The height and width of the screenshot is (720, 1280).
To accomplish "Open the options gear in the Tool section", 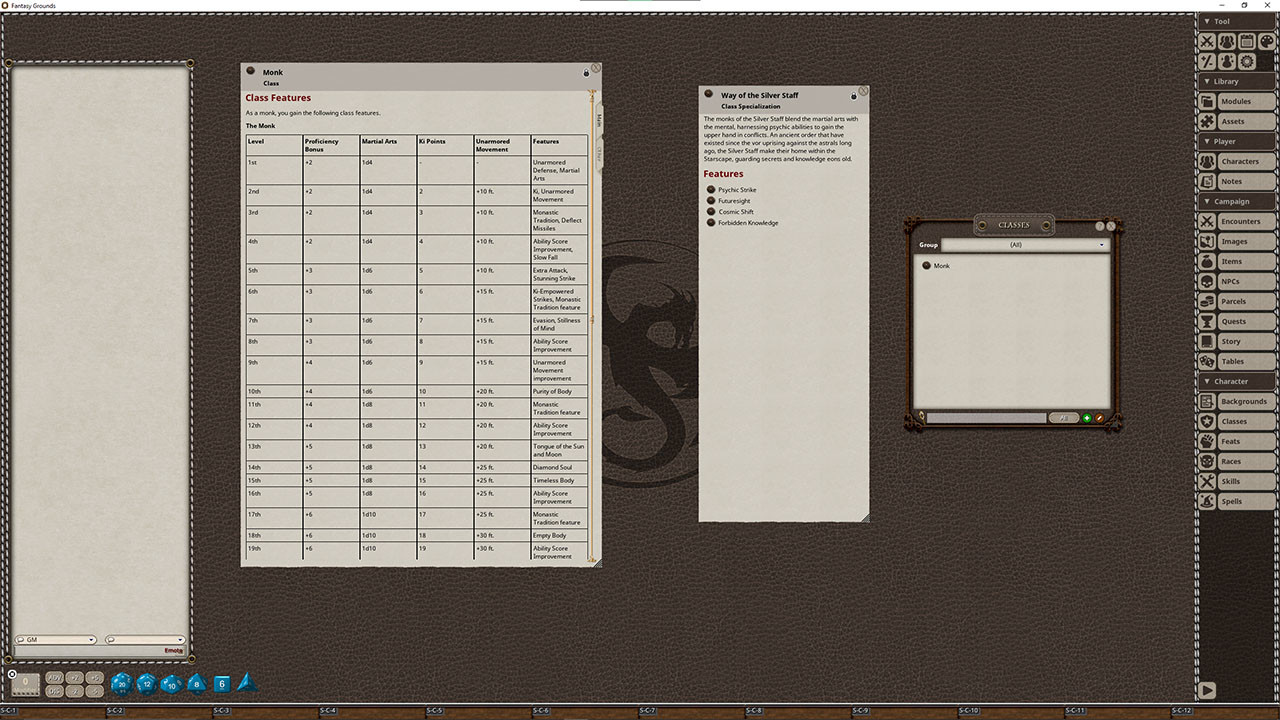I will coord(1246,61).
